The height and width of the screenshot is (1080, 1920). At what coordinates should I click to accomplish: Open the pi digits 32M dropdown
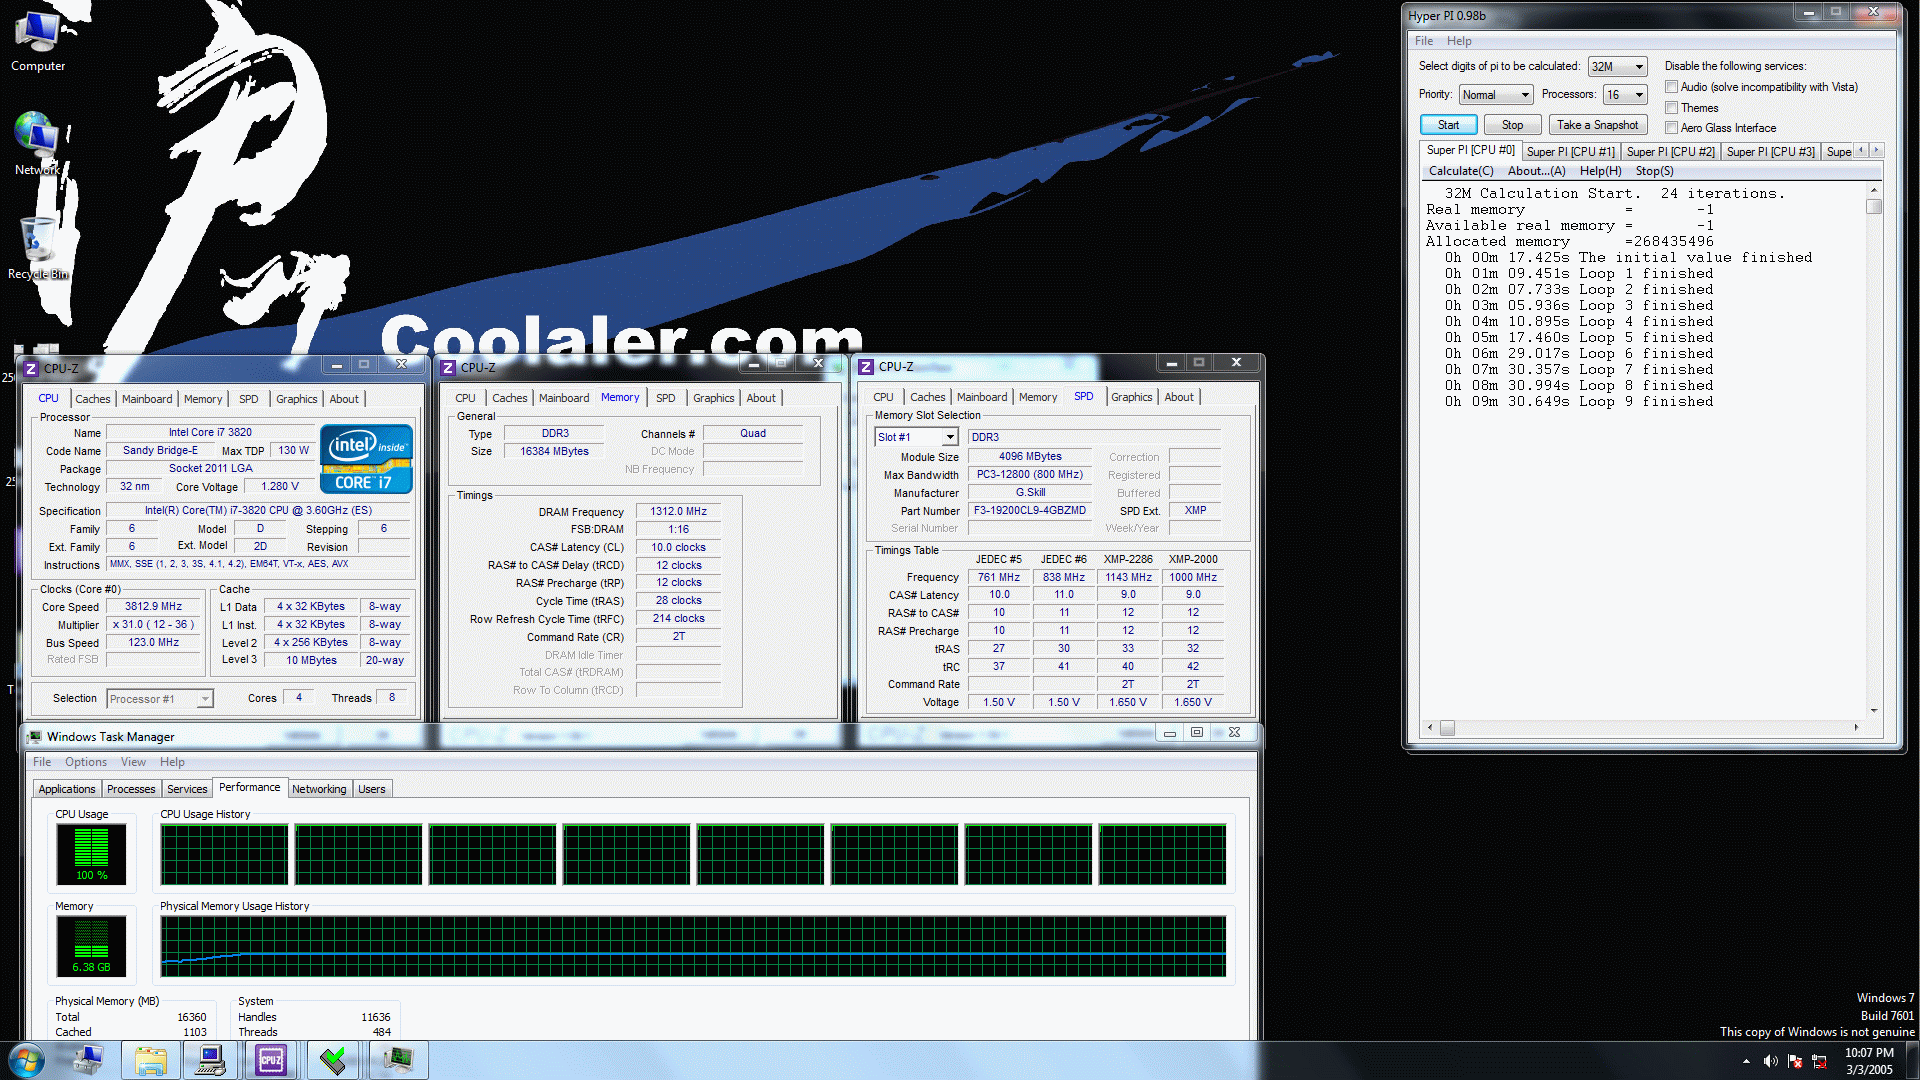point(1617,67)
